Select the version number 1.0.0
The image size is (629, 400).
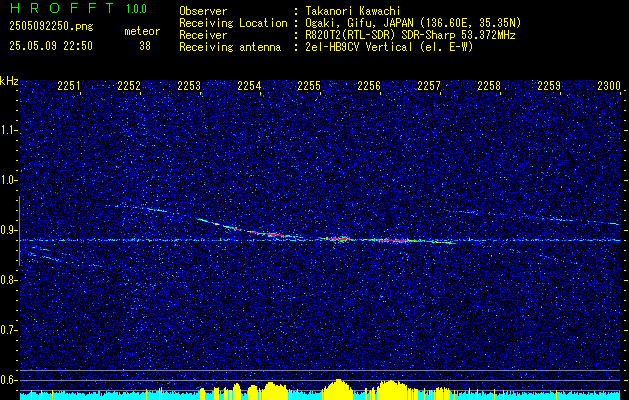coord(136,8)
